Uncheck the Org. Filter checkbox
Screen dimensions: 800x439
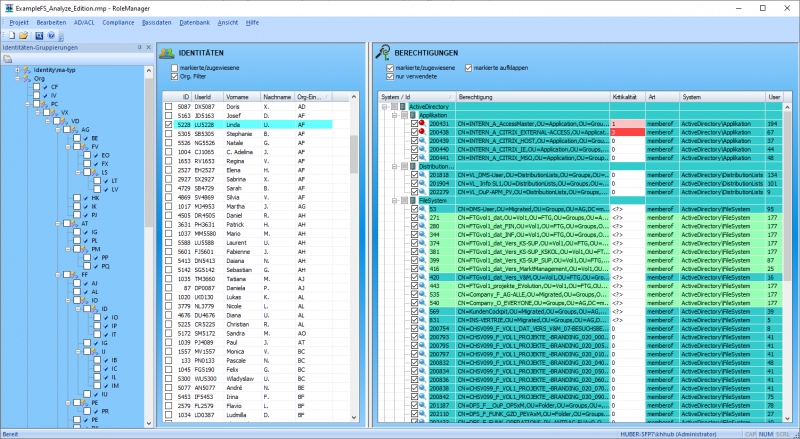pyautogui.click(x=175, y=75)
